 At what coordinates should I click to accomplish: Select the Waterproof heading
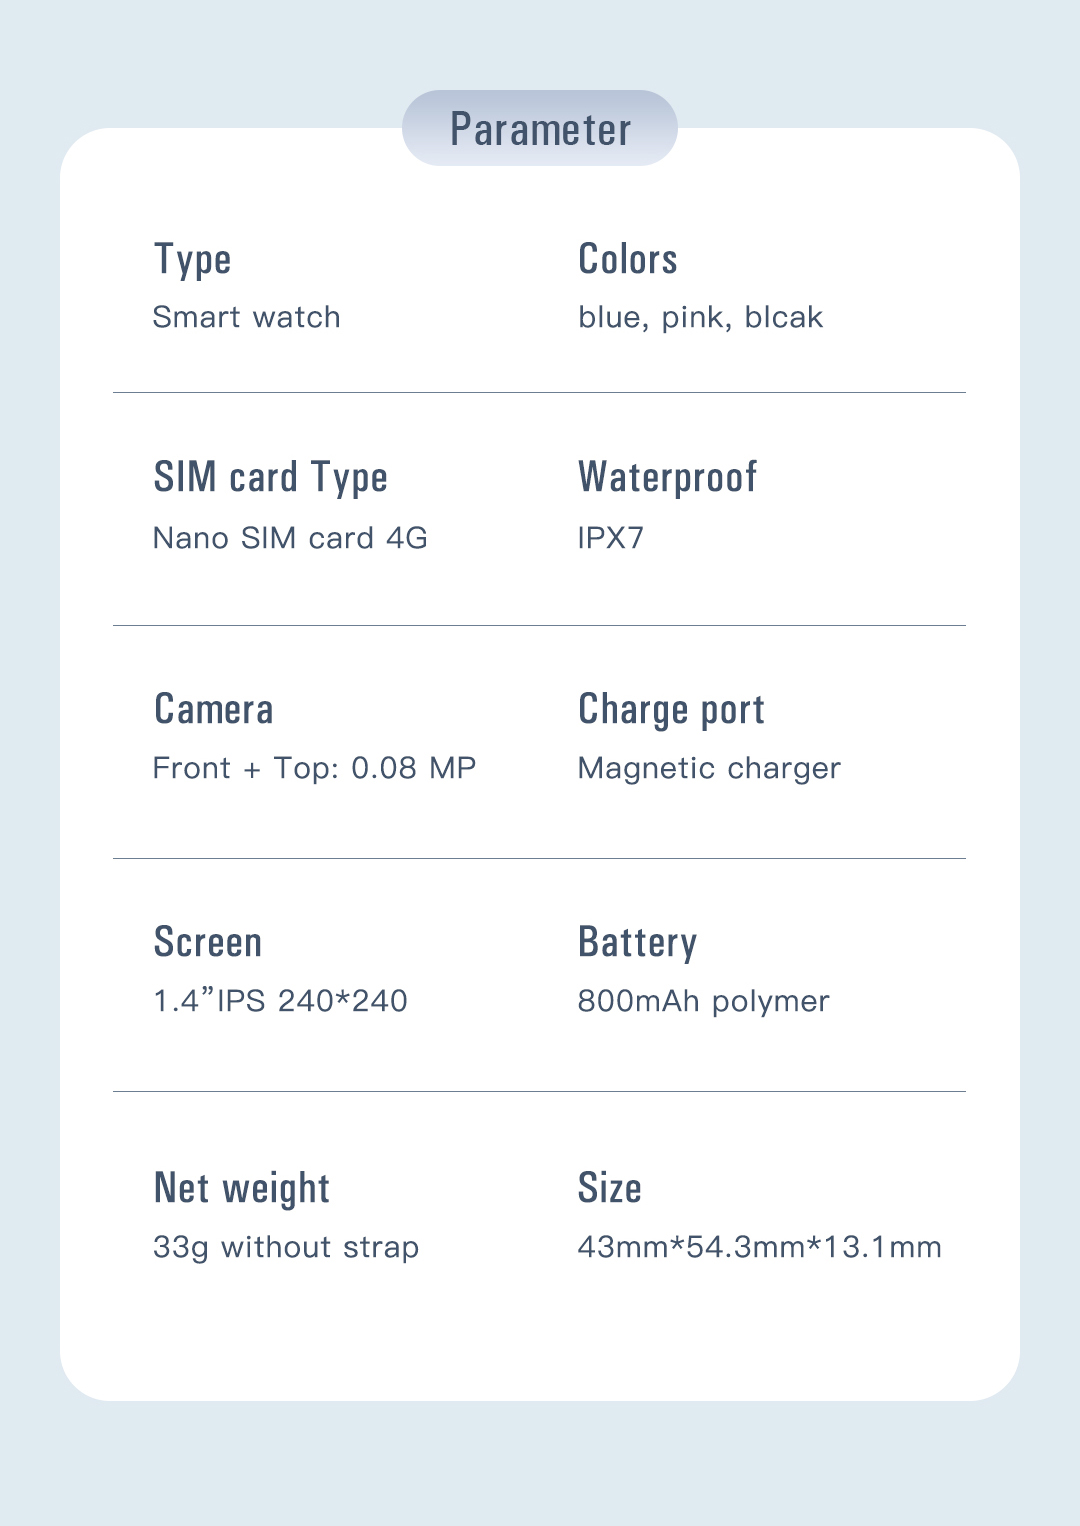pos(667,478)
